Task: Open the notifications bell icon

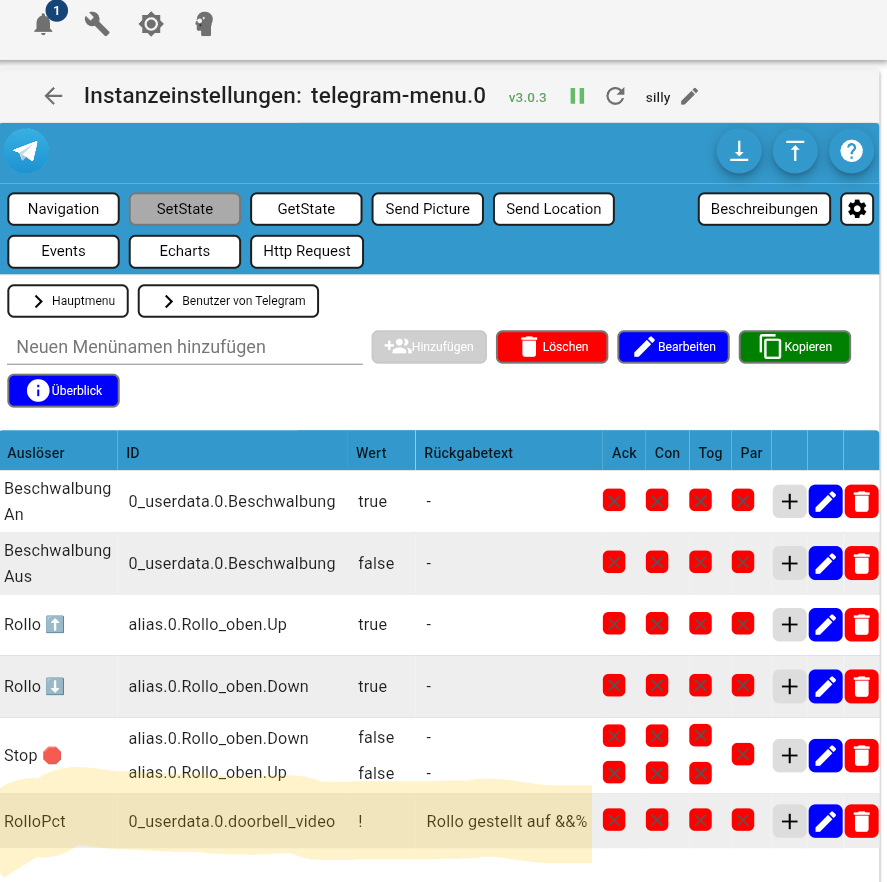Action: 44,24
